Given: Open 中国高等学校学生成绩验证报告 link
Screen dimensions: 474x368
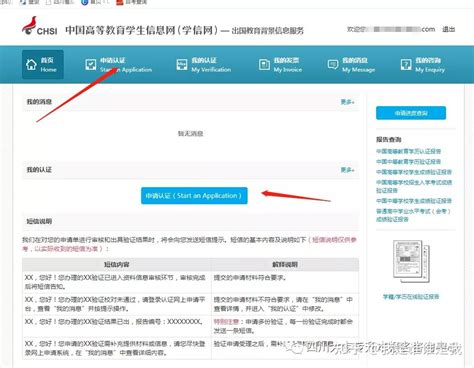Looking at the screenshot, I should click(x=414, y=172).
